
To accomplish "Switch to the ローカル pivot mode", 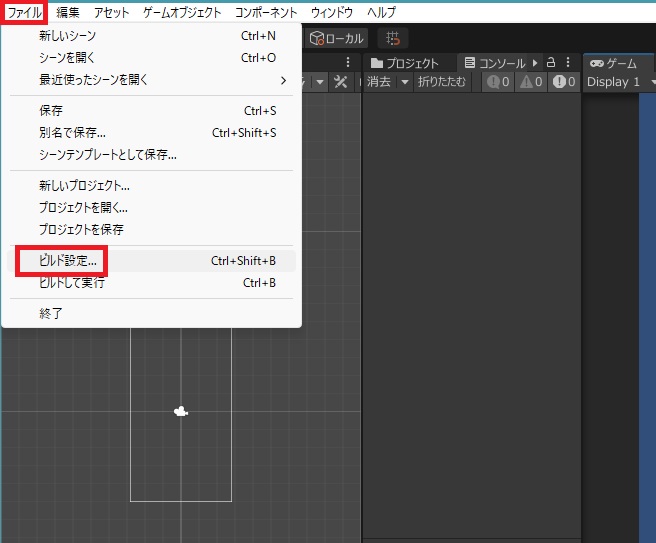I will click(336, 38).
